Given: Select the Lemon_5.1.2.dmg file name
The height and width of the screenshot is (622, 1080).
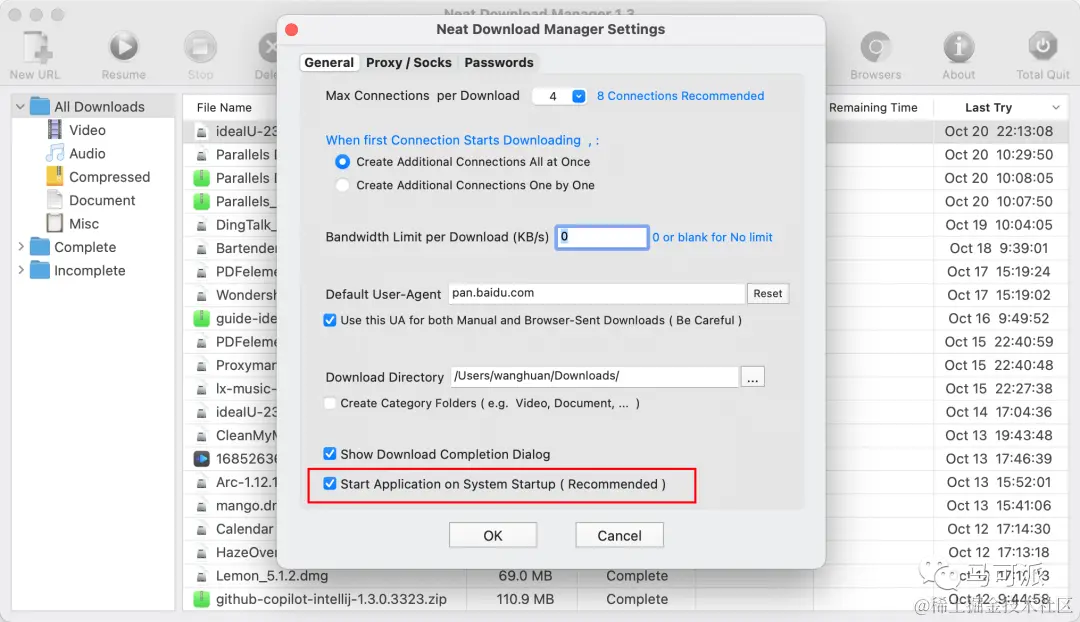Looking at the screenshot, I should (272, 576).
